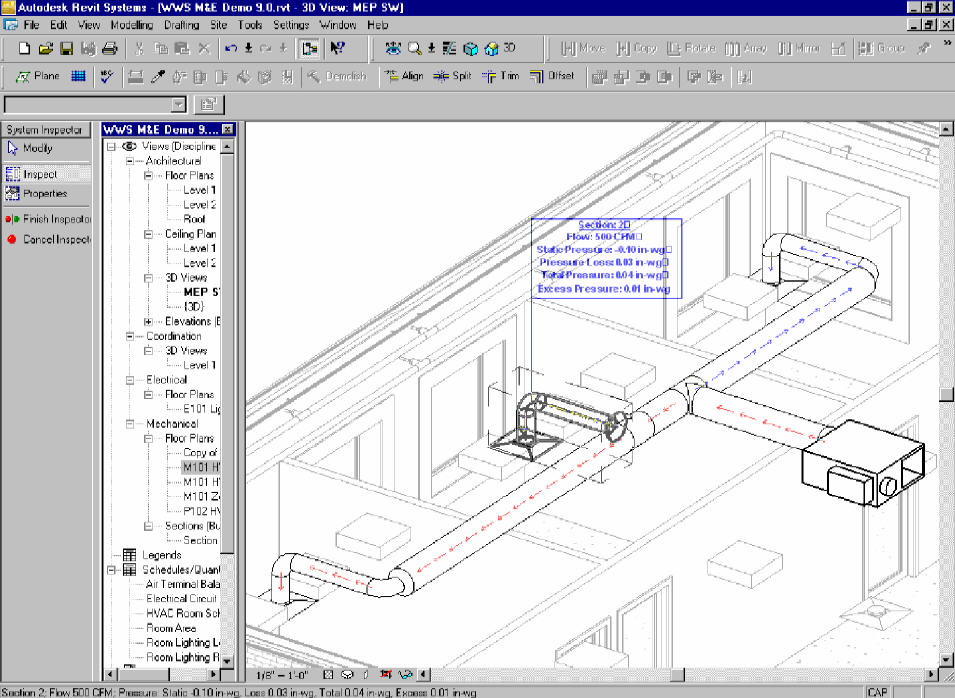Close the WWS M&E Demo browser panel
This screenshot has width=955, height=698.
pos(227,129)
